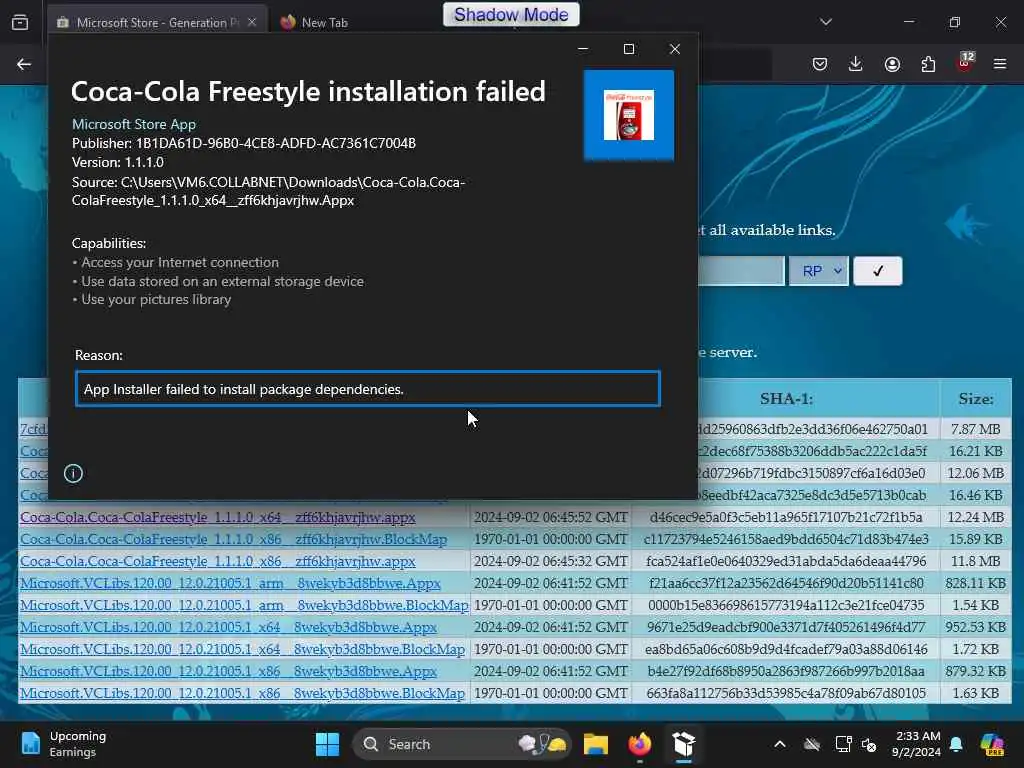
Task: Click the muted volume tray icon
Action: 869,744
